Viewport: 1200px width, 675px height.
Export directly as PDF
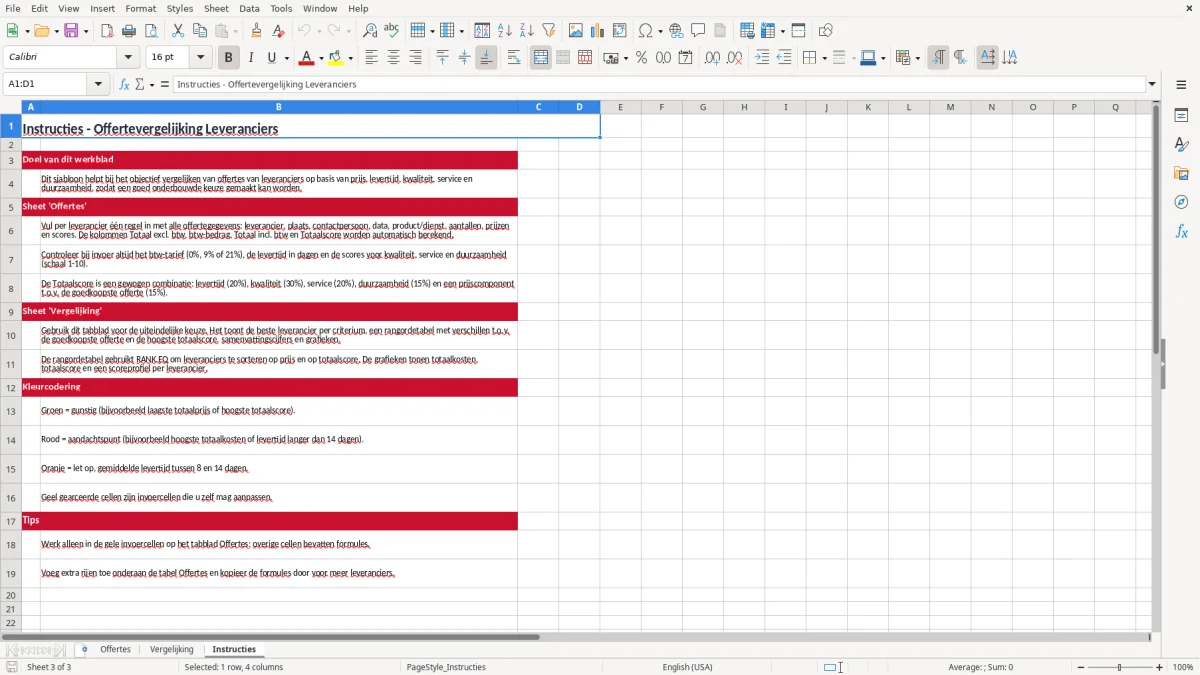coord(107,31)
